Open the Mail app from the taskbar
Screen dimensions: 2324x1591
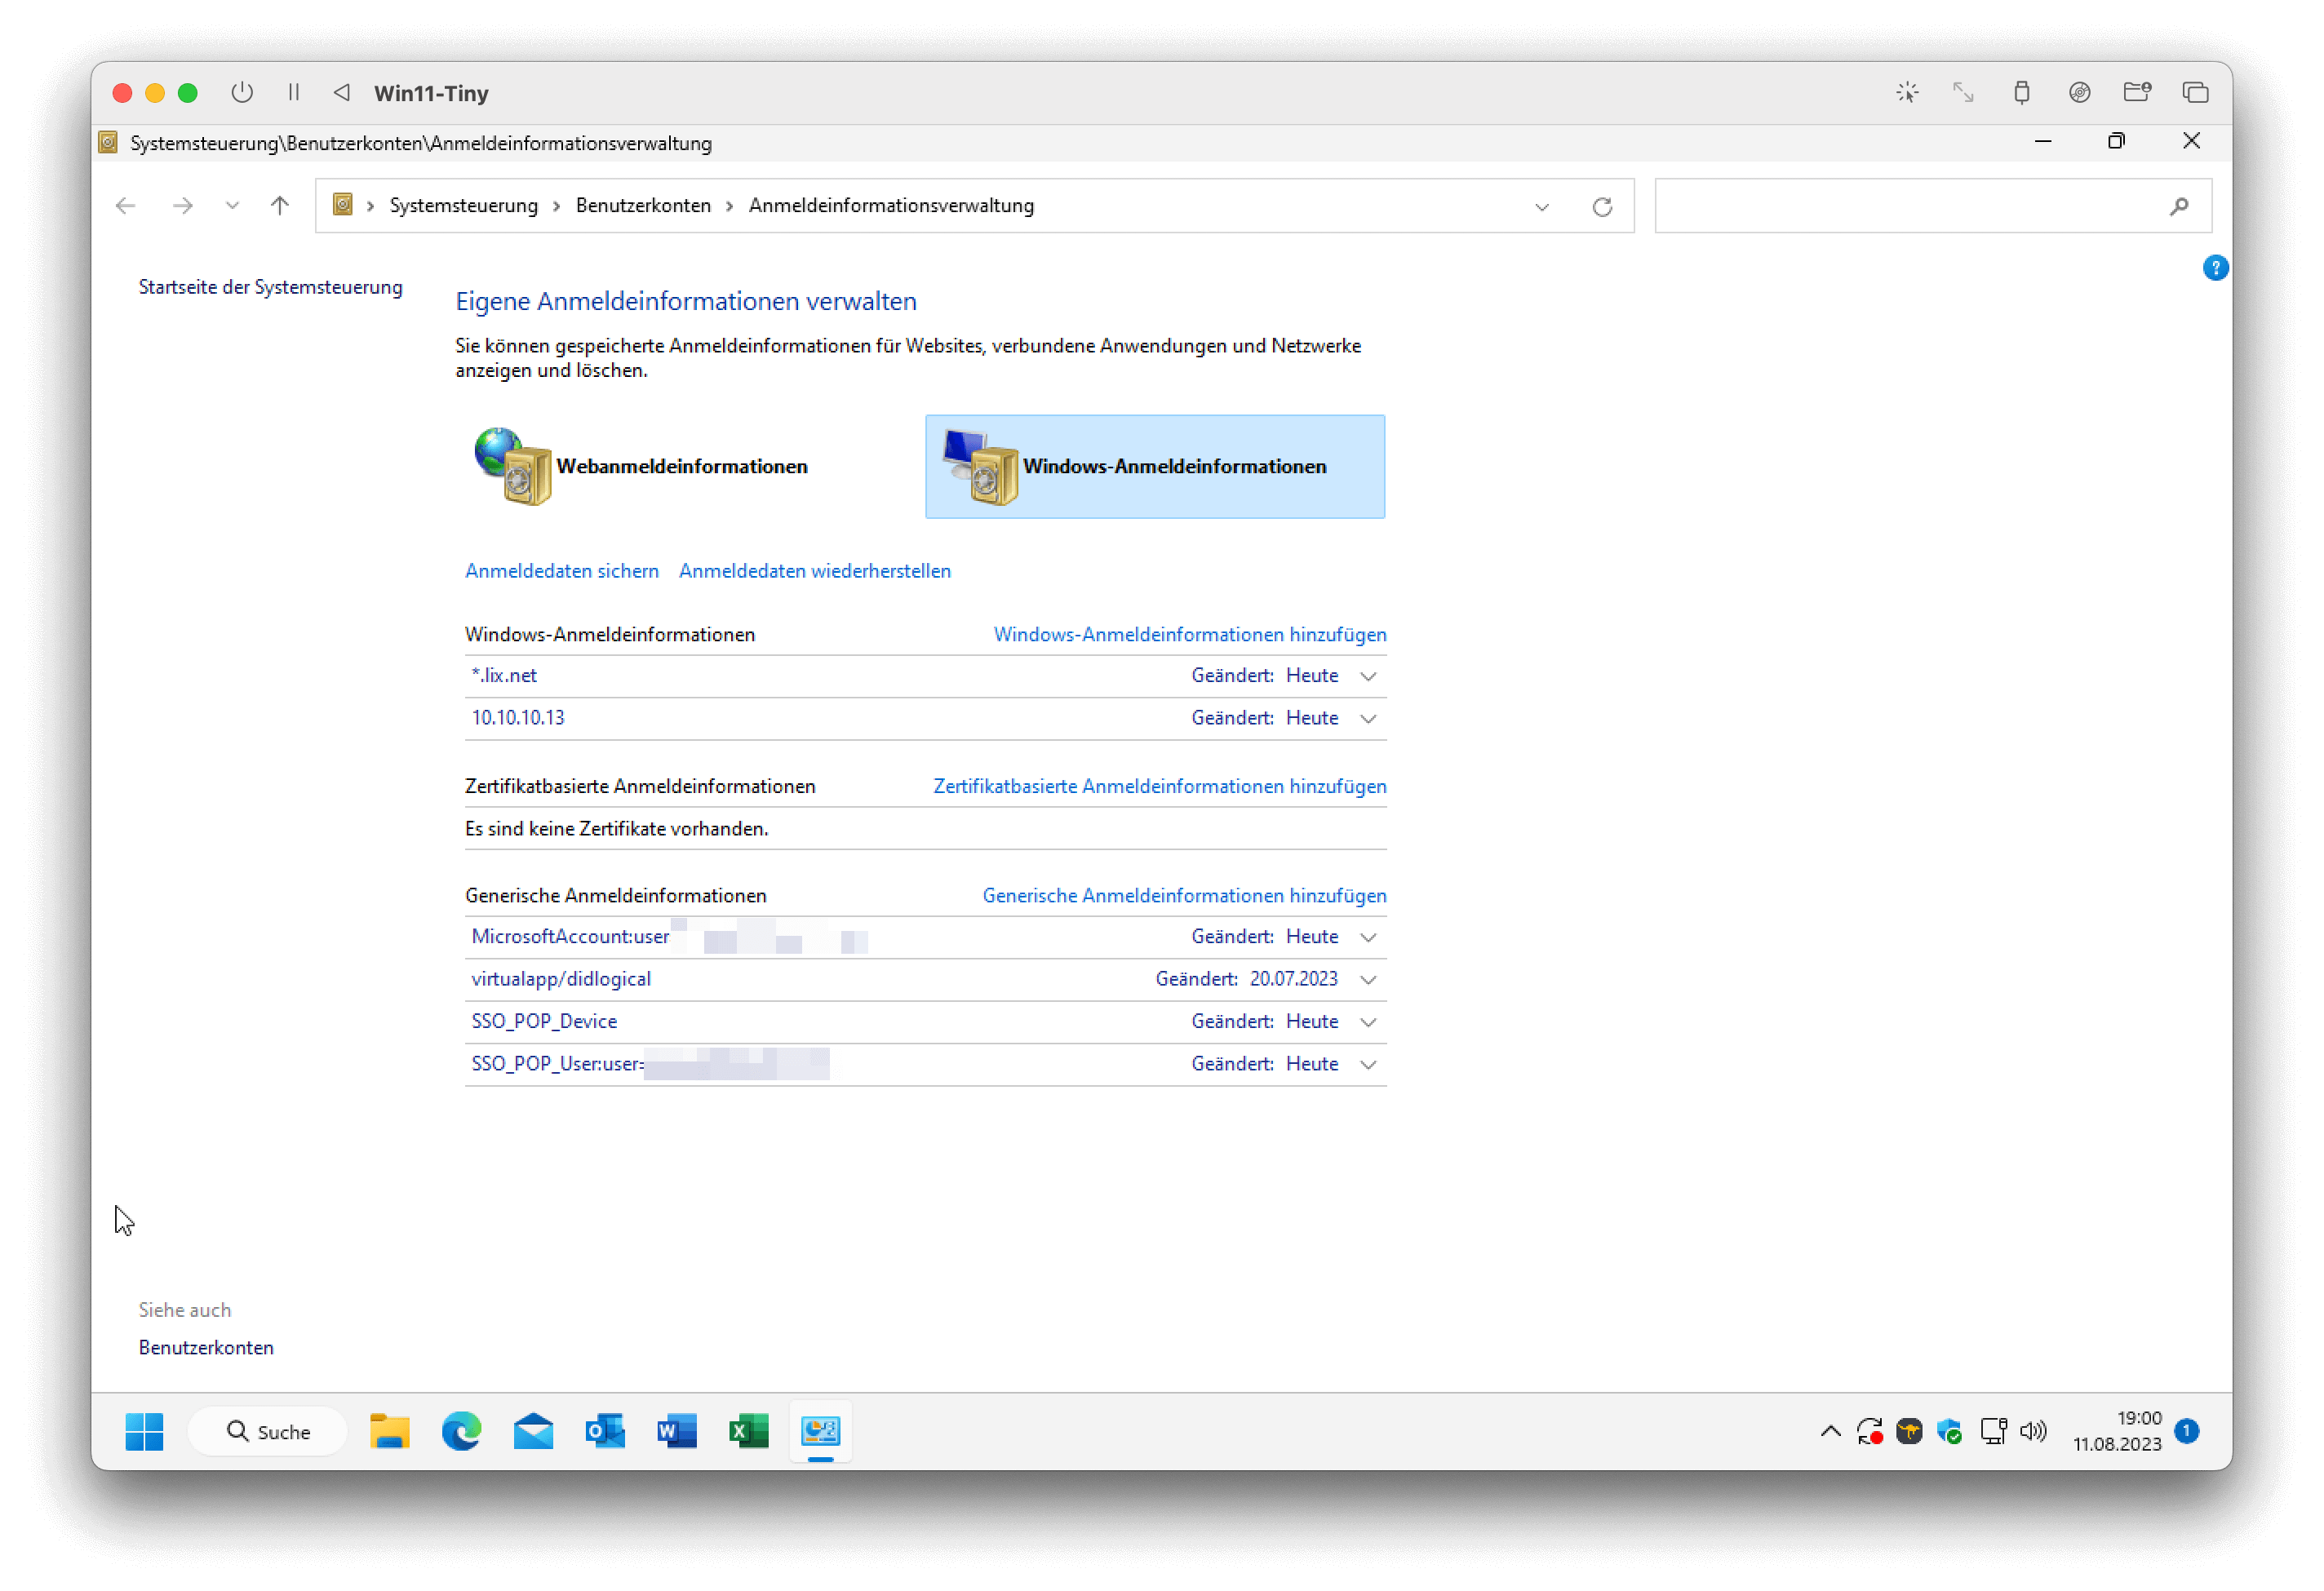[x=534, y=1431]
